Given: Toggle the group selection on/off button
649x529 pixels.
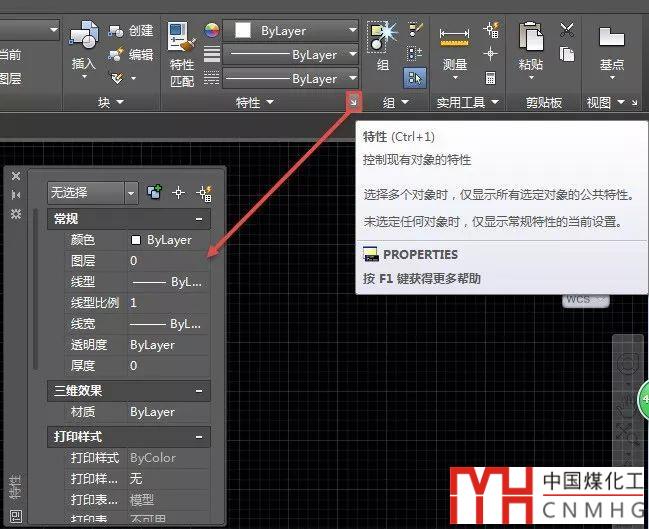Looking at the screenshot, I should [415, 77].
